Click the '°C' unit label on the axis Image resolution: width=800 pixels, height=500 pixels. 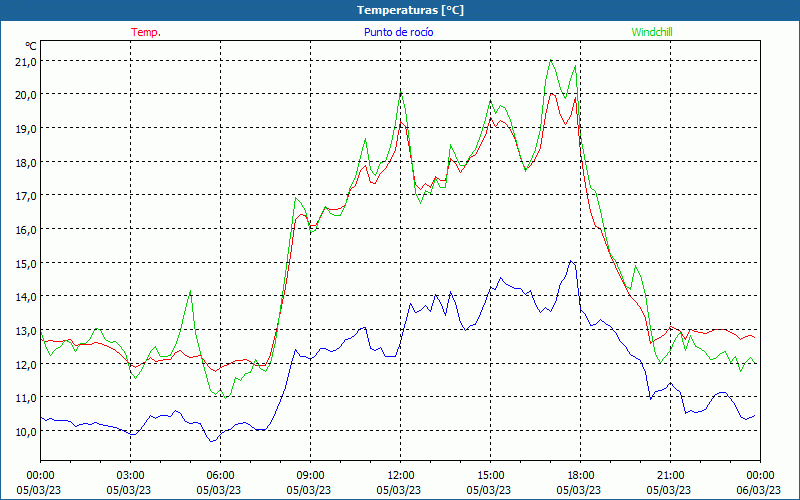point(31,46)
